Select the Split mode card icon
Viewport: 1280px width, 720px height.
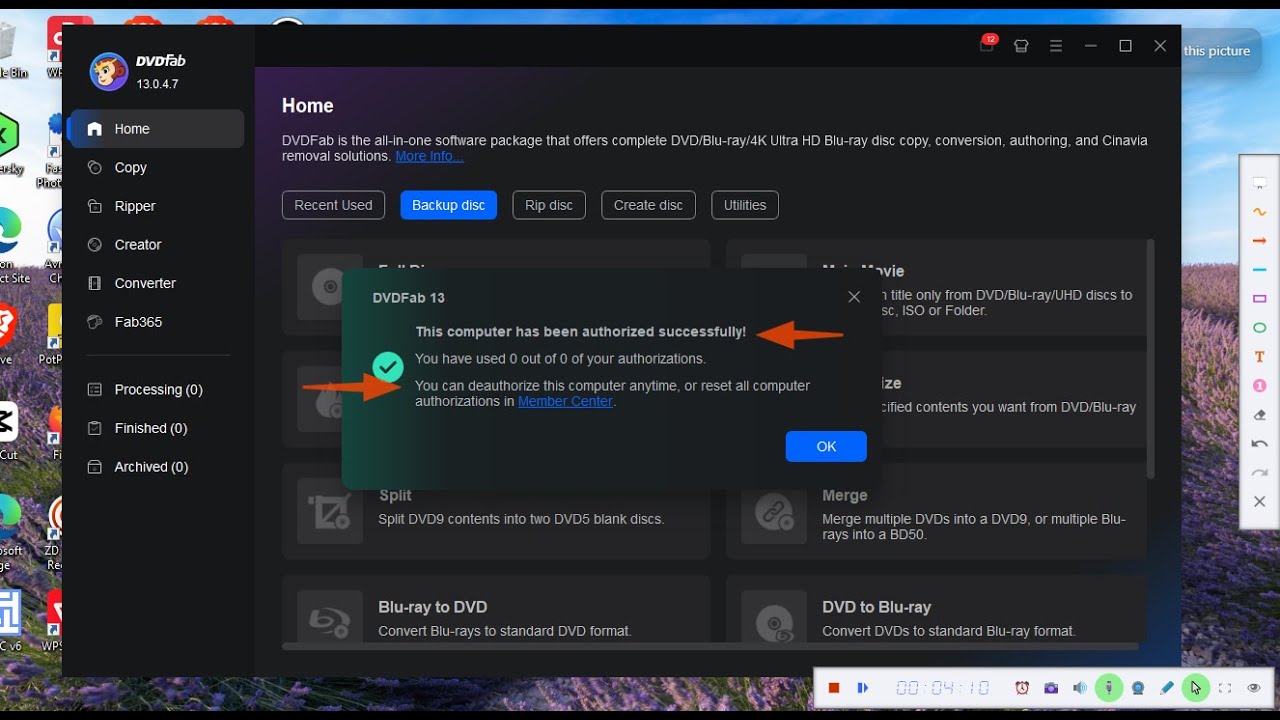[329, 511]
